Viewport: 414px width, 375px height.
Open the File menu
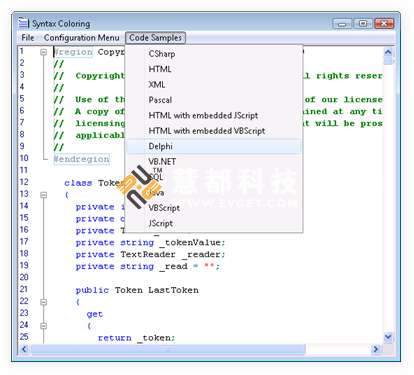tap(28, 38)
